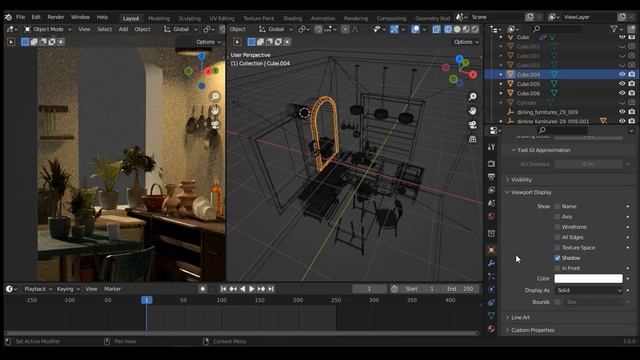Switch to the Animation workspace tab
Viewport: 640px width, 360px height.
[x=322, y=18]
